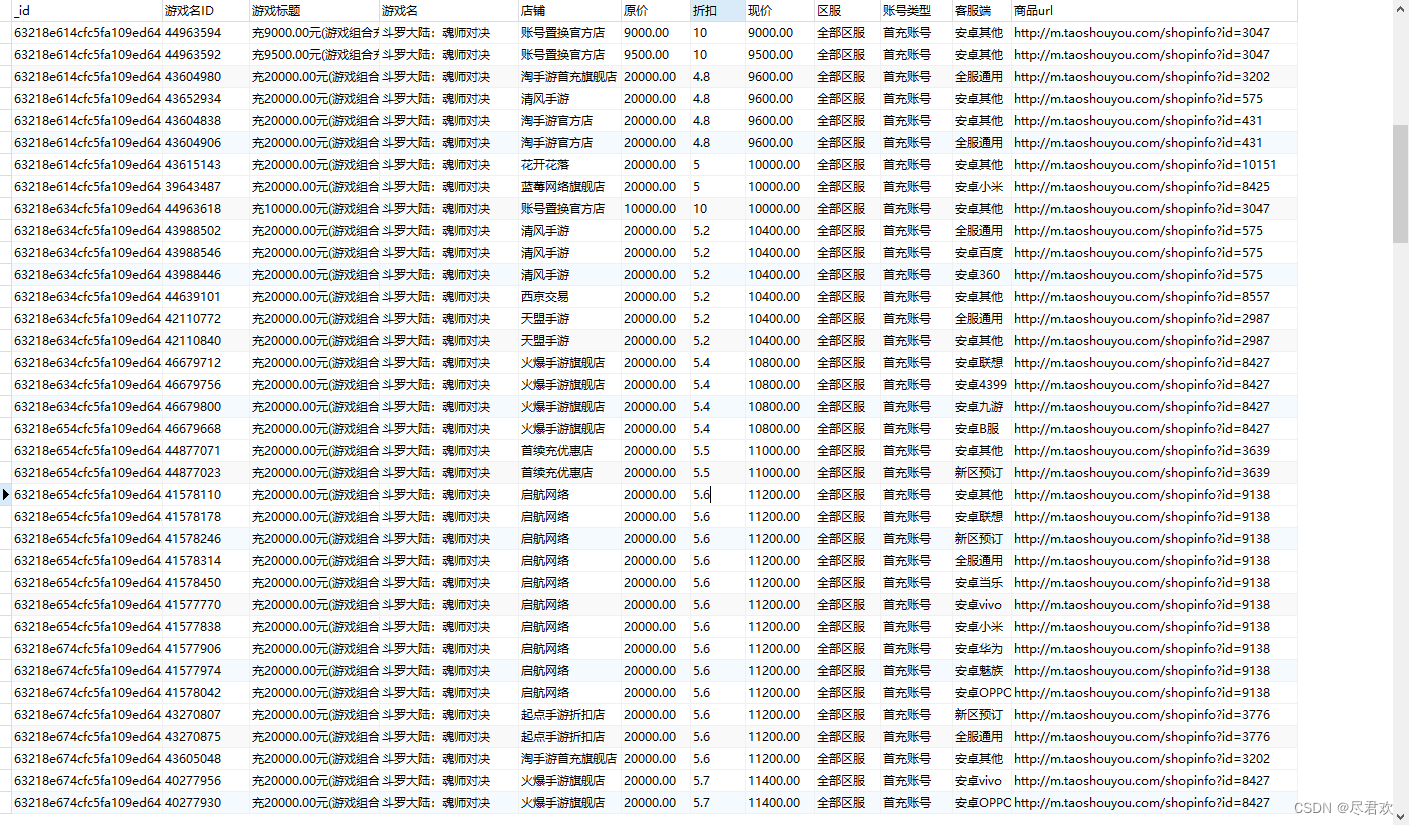The width and height of the screenshot is (1409, 825).
Task: Select the game ID cell 44963618
Action: 205,209
